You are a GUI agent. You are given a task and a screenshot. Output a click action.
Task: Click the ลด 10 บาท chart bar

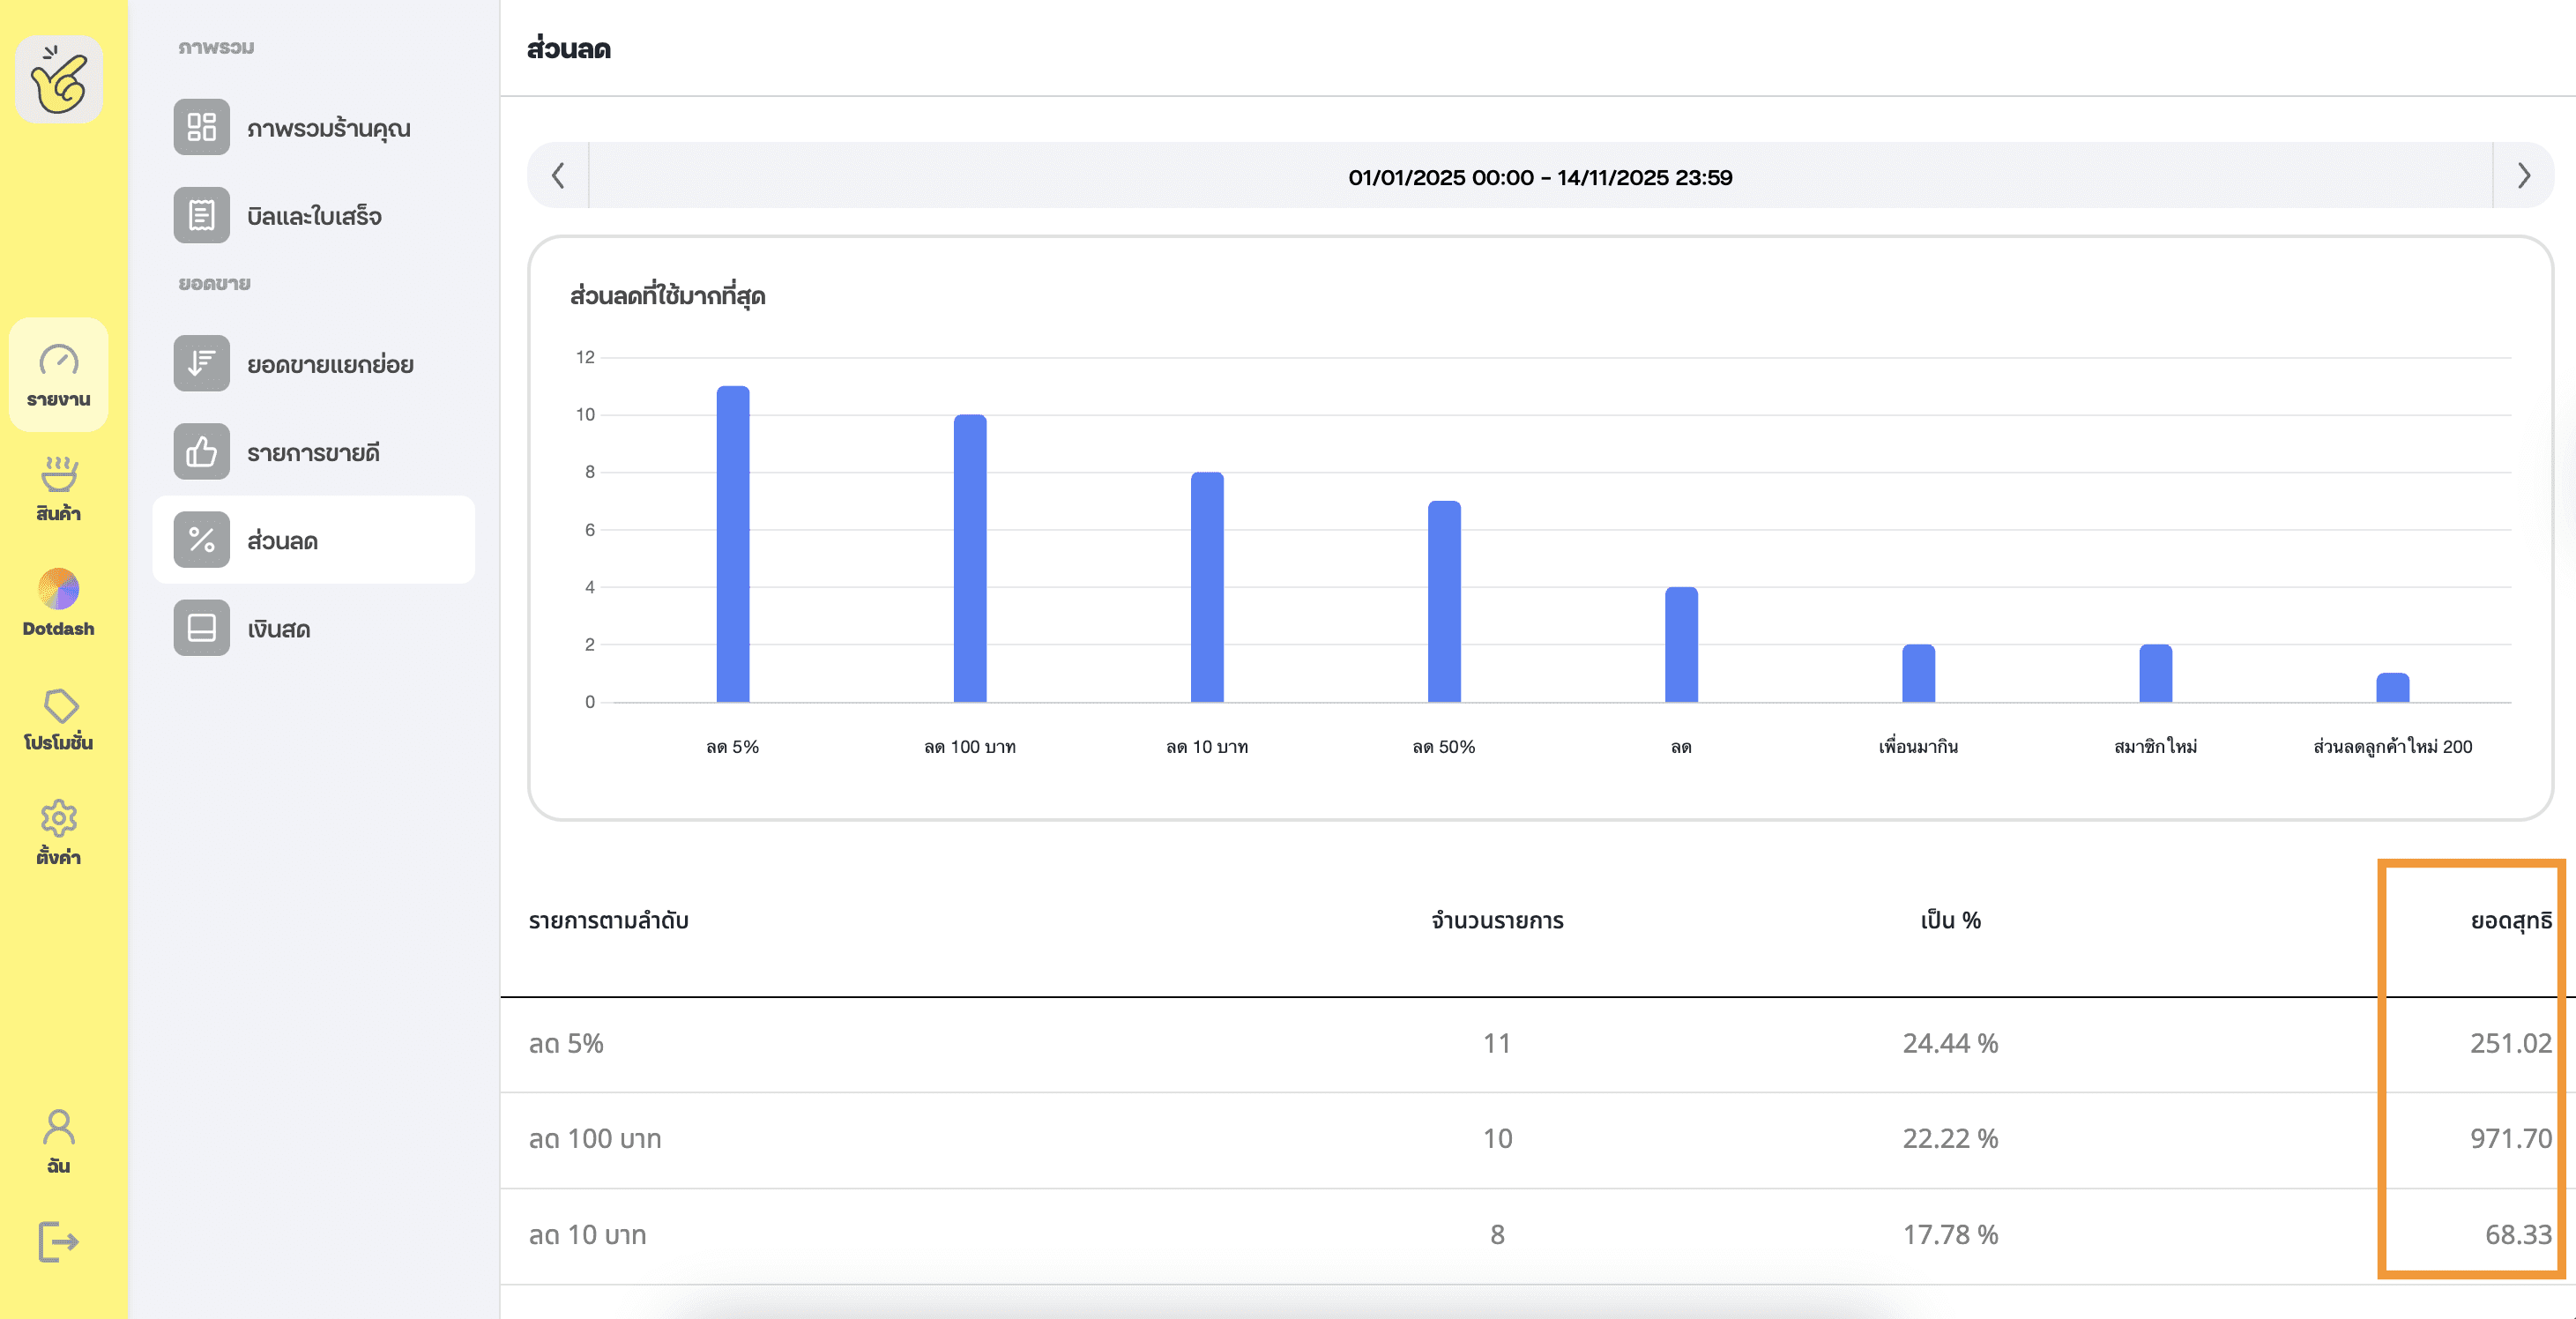[1207, 587]
